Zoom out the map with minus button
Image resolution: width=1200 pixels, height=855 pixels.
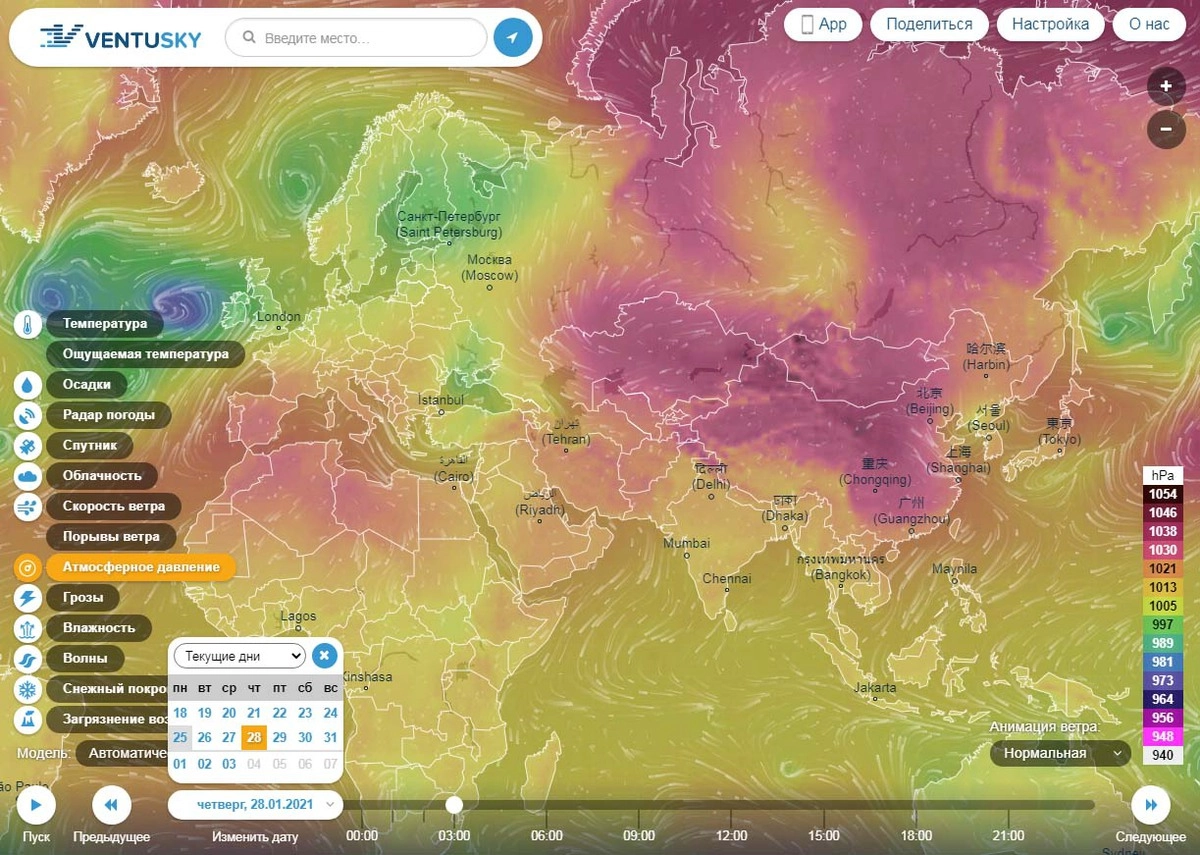tap(1166, 129)
